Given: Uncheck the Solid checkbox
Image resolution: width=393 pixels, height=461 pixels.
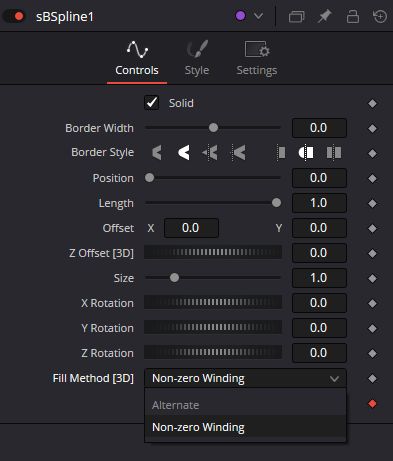Looking at the screenshot, I should pos(152,103).
